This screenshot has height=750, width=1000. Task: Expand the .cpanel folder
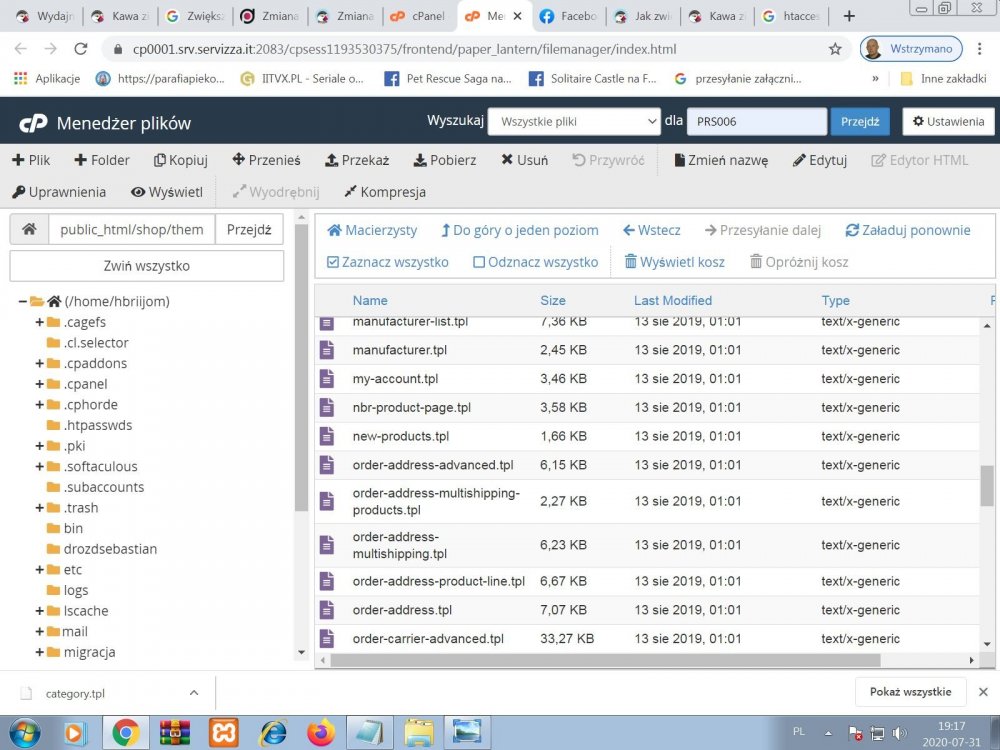point(40,384)
